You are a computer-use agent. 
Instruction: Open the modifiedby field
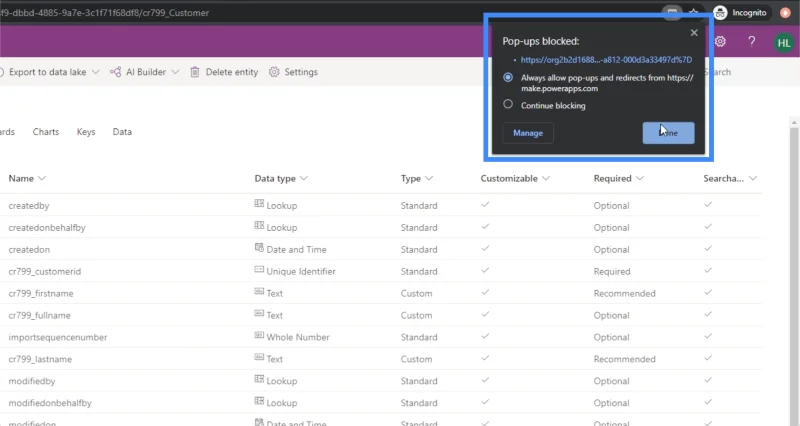click(32, 381)
